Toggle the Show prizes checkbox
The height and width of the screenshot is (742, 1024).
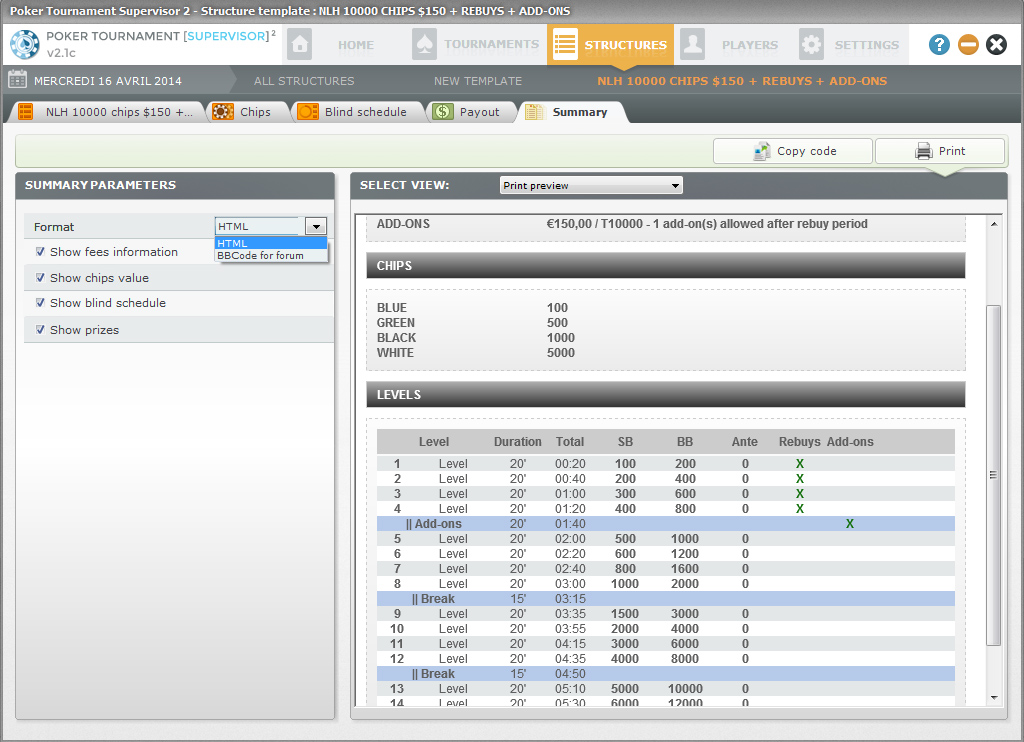pyautogui.click(x=41, y=330)
